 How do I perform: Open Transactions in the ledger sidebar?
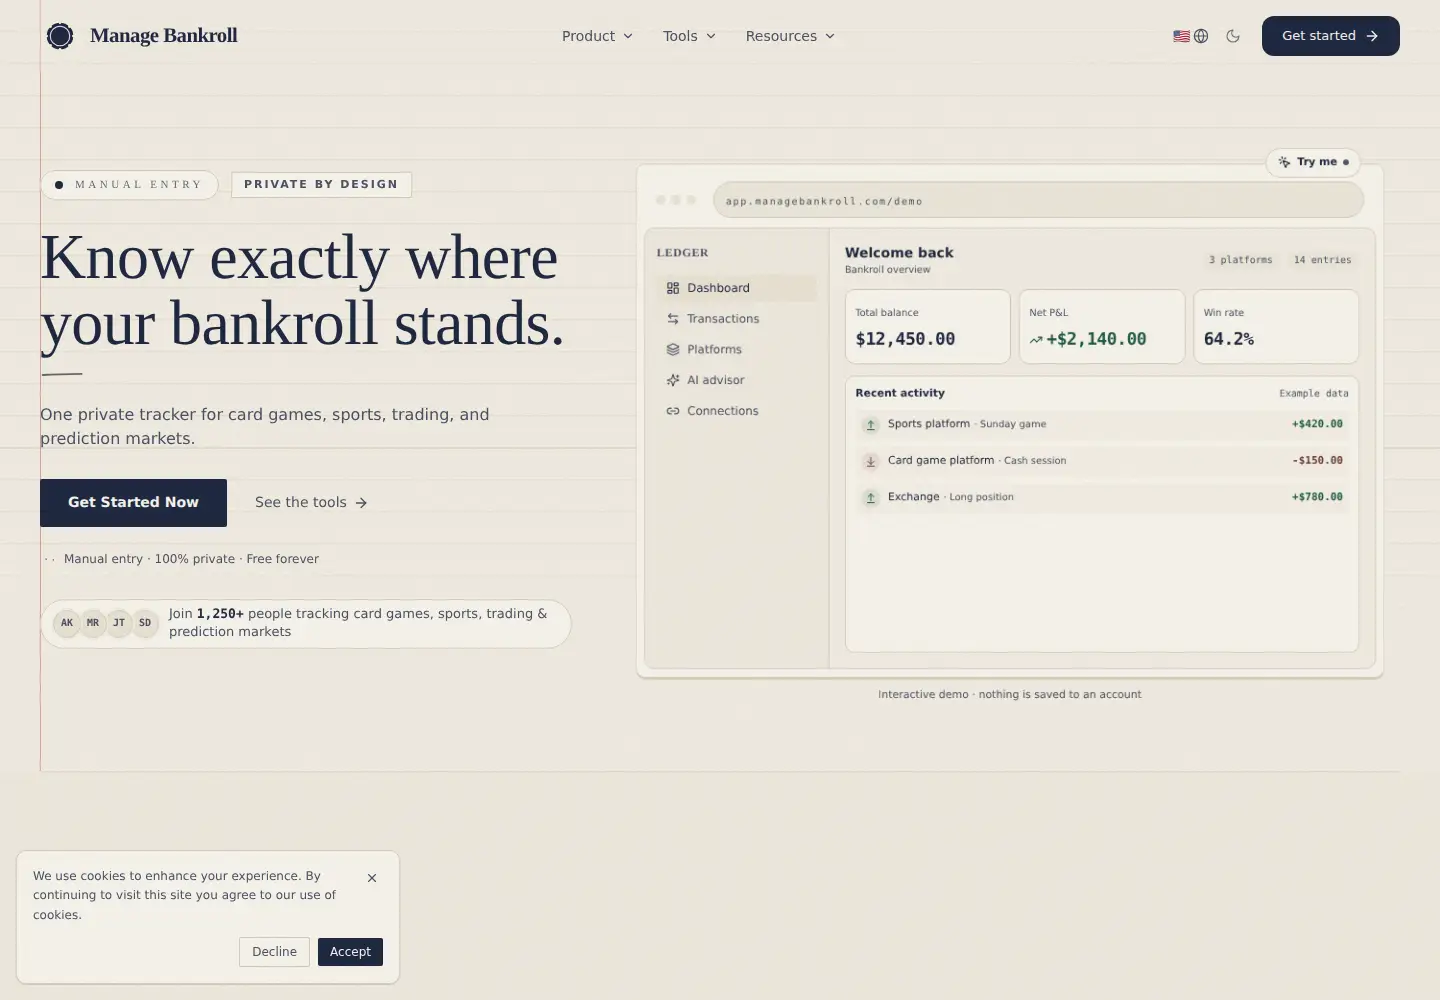point(737,319)
